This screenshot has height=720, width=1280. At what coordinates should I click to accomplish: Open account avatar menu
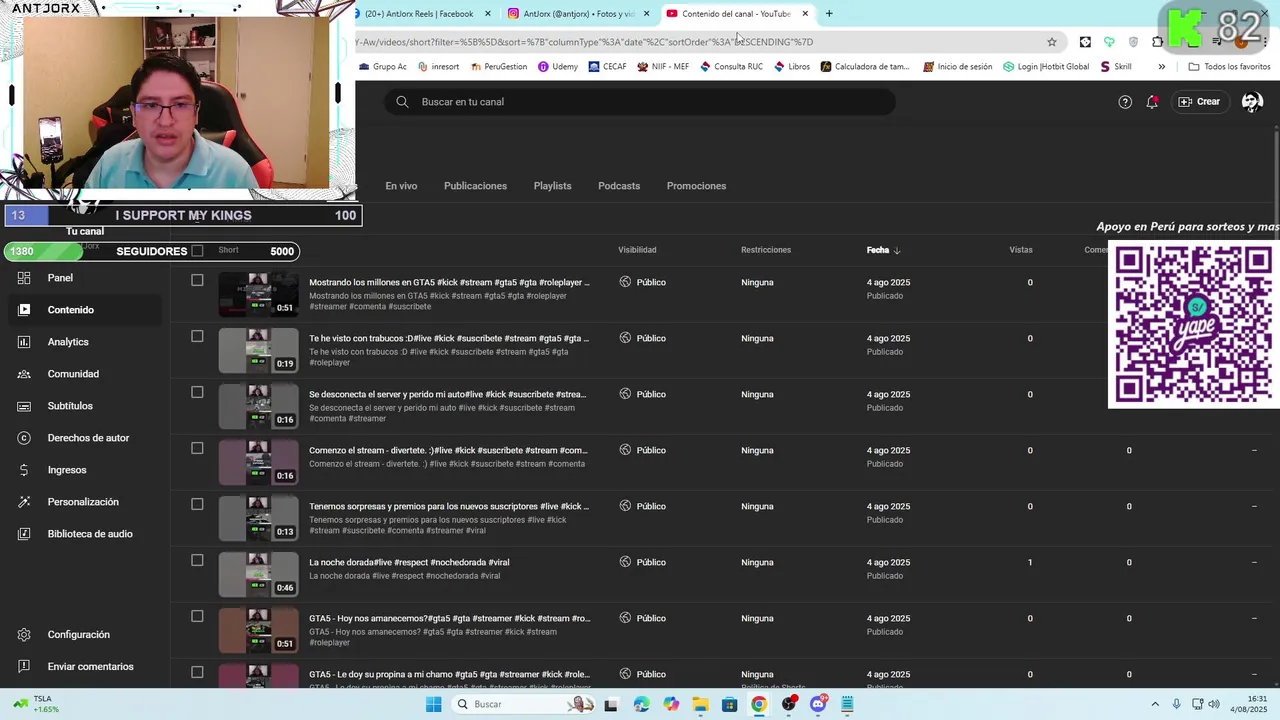pyautogui.click(x=1252, y=102)
